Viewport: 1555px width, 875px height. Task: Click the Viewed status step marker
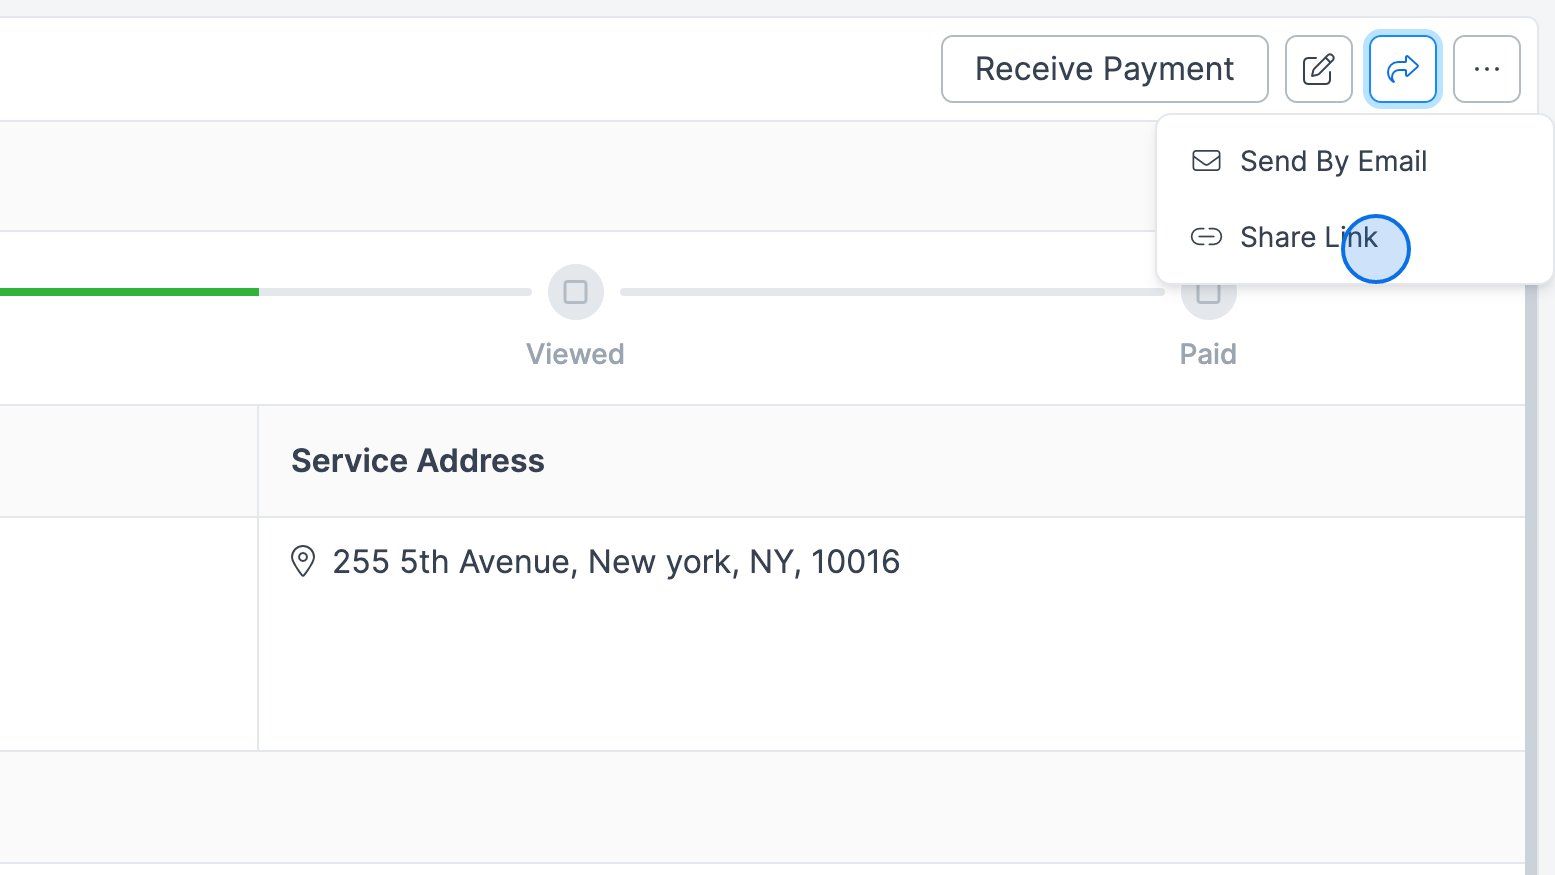(575, 292)
